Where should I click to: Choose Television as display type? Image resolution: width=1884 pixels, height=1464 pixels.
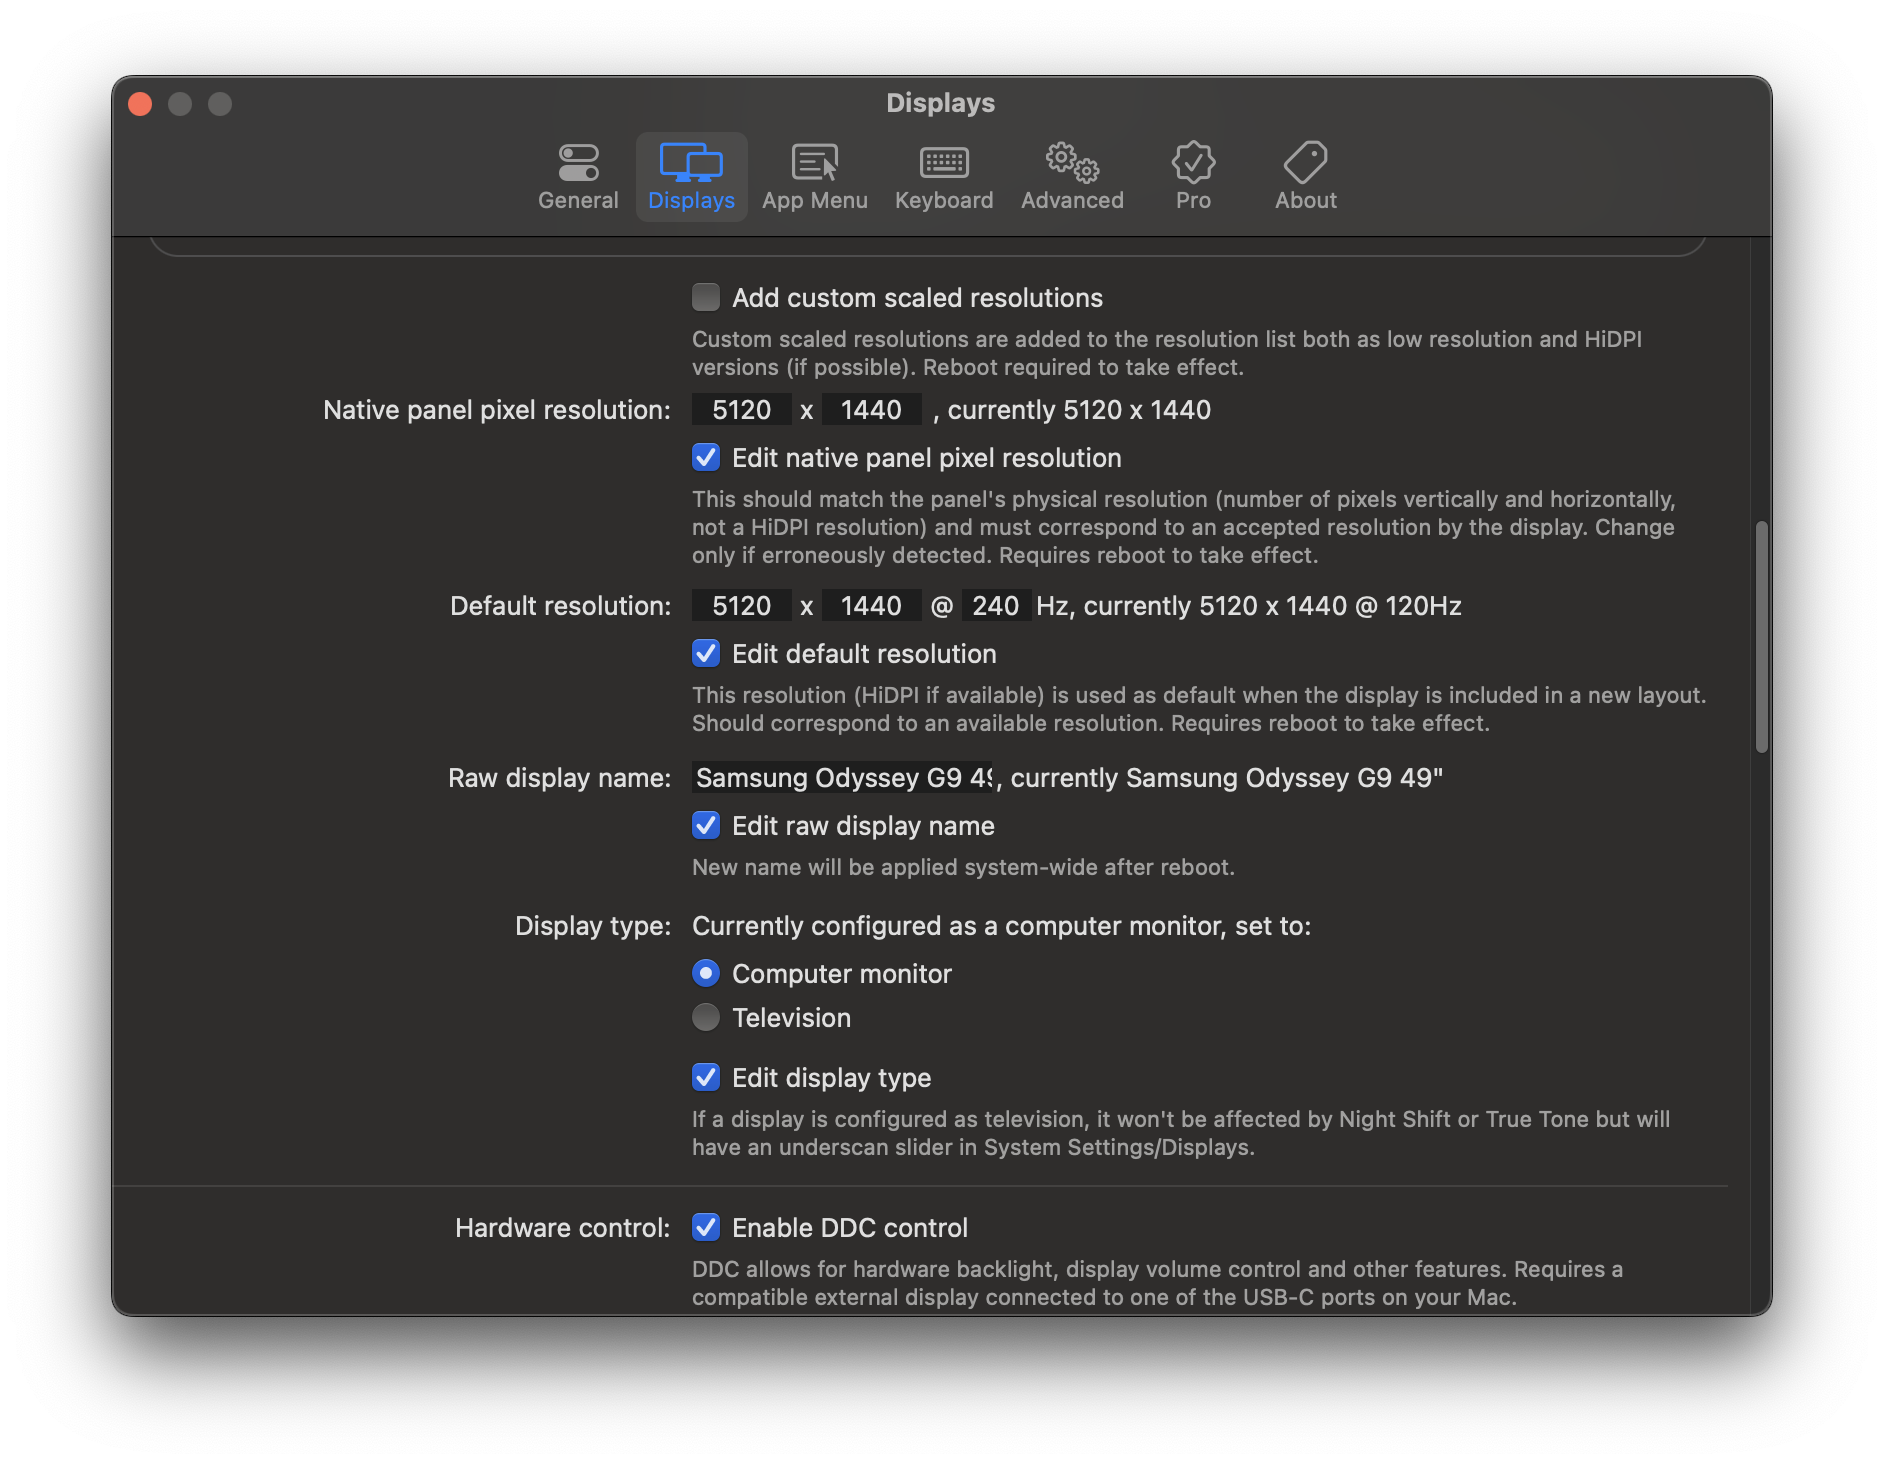[706, 1017]
